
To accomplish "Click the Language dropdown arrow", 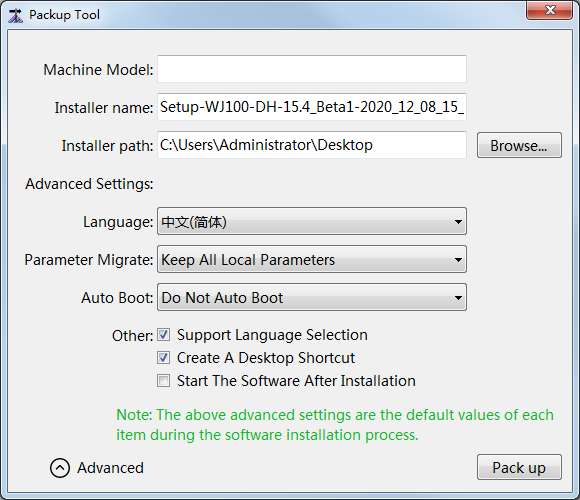I will (458, 222).
